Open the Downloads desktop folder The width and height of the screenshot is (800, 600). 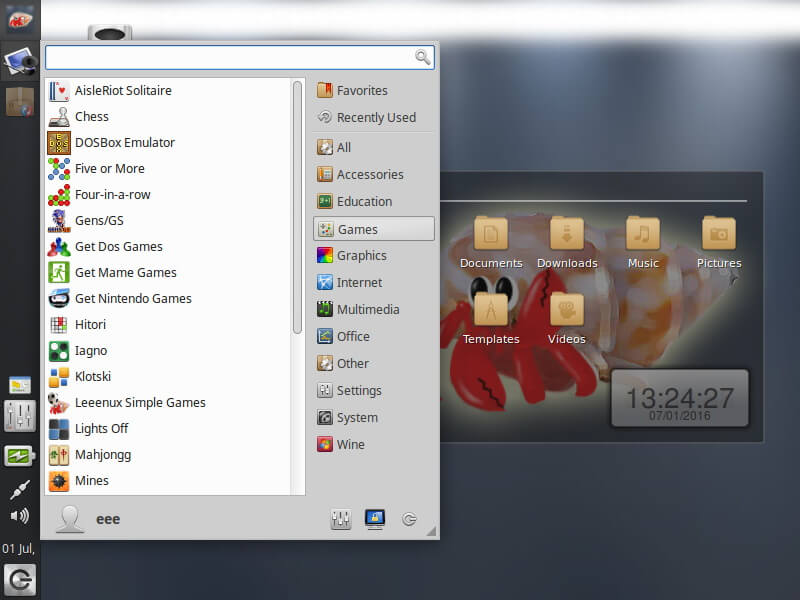567,242
